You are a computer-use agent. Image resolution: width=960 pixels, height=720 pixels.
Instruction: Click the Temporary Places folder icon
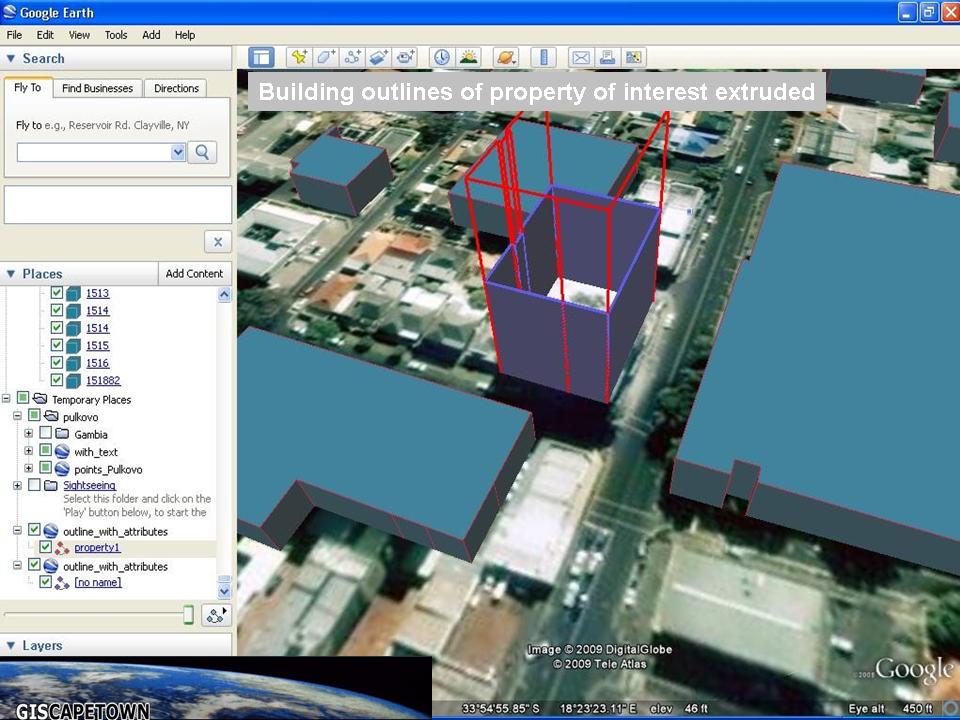coord(40,399)
